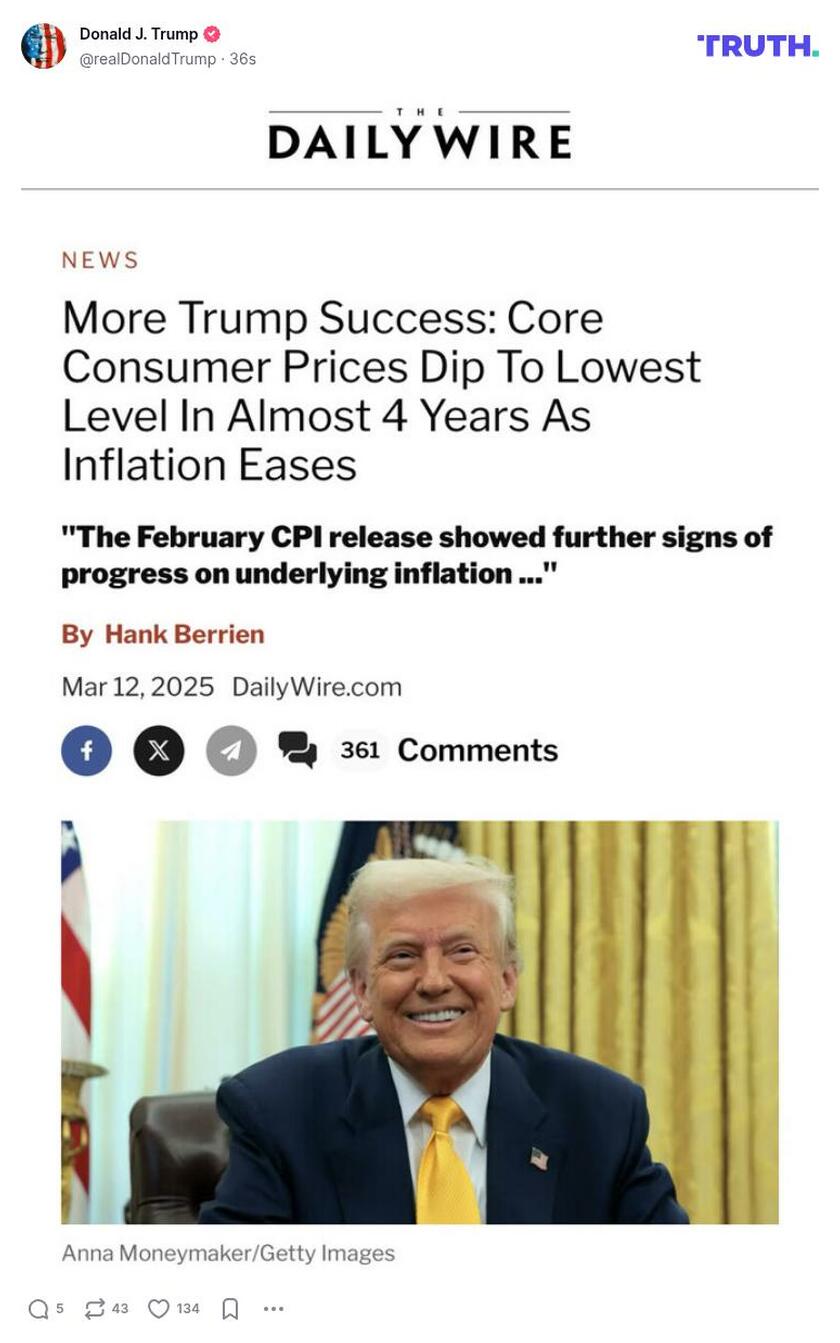Expand the Daily Wire masthead link
Viewport: 840px width, 1343px height.
pos(419,135)
